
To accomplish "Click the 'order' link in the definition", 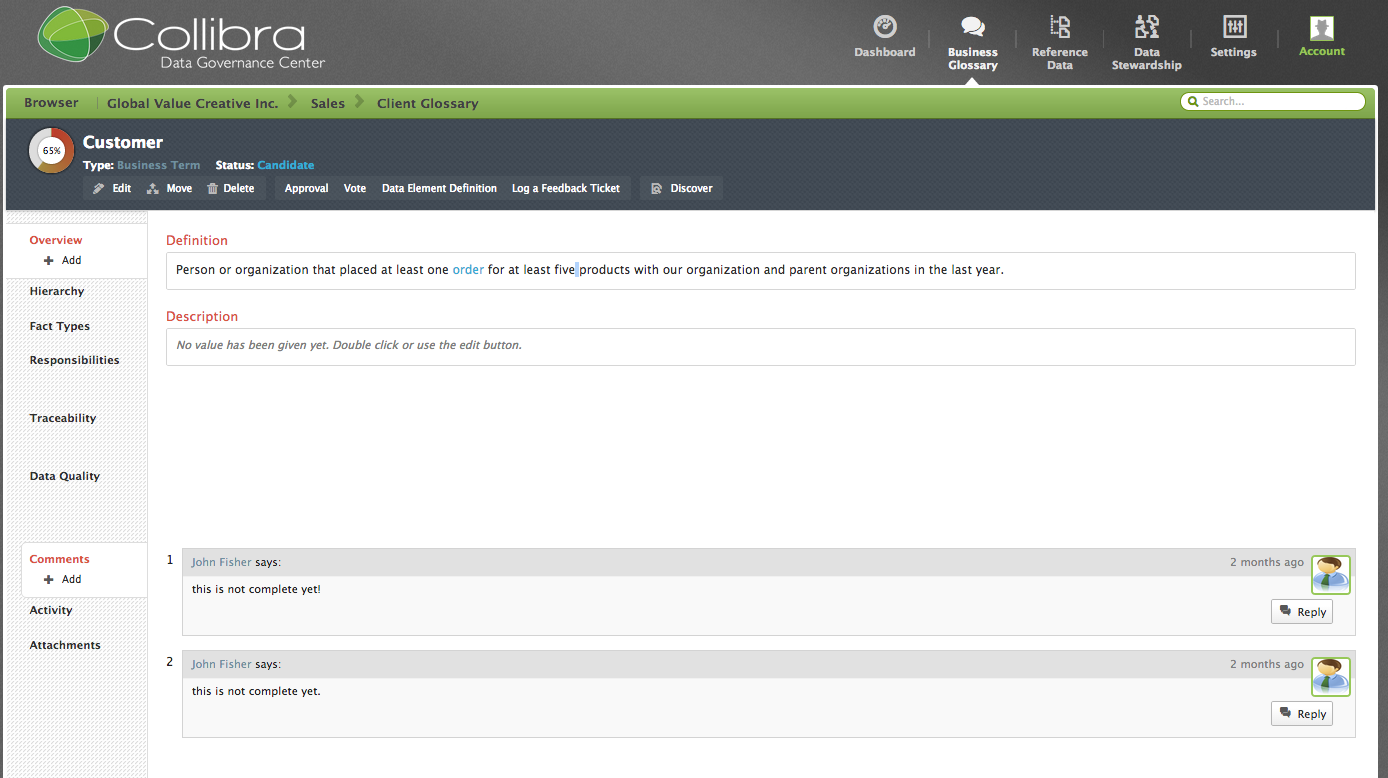I will (468, 270).
